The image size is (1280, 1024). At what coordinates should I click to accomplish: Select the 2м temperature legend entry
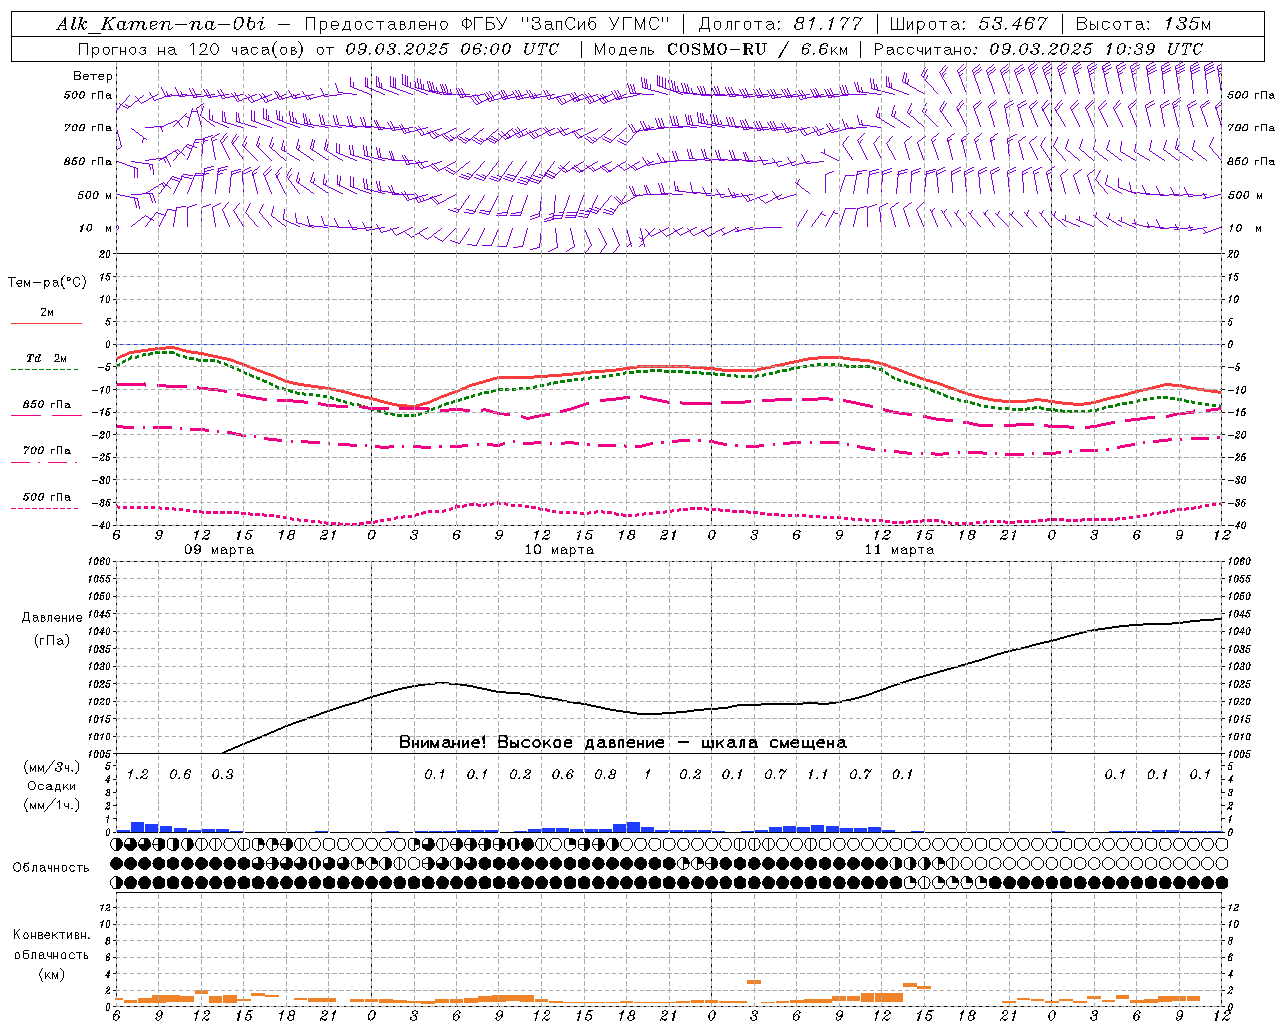pos(46,312)
